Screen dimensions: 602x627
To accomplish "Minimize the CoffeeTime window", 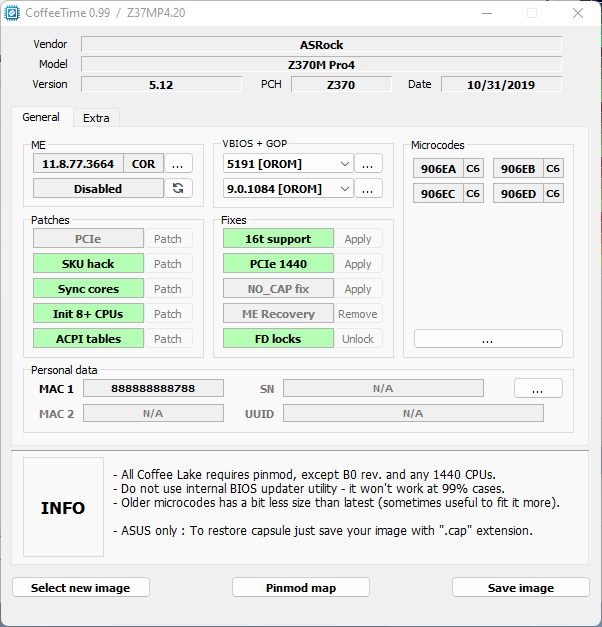I will (487, 13).
